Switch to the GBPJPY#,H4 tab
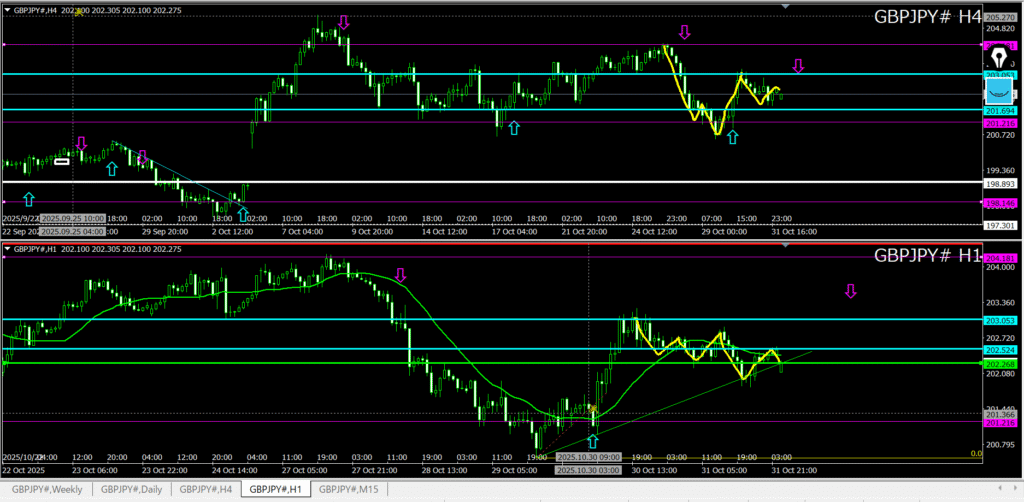The width and height of the screenshot is (1024, 502). [205, 489]
